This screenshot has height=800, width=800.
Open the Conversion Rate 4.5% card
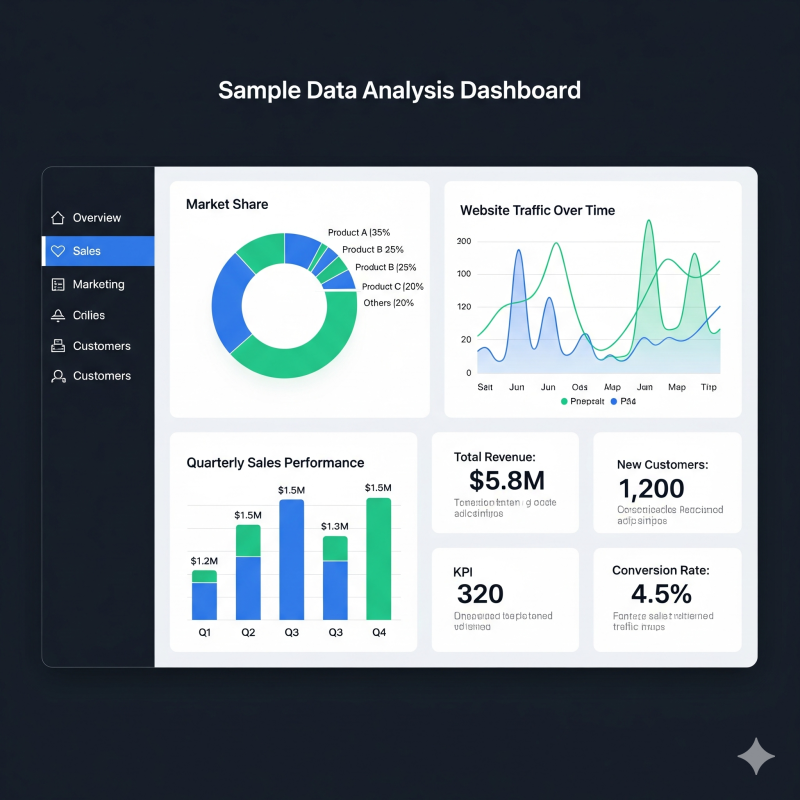click(x=667, y=598)
